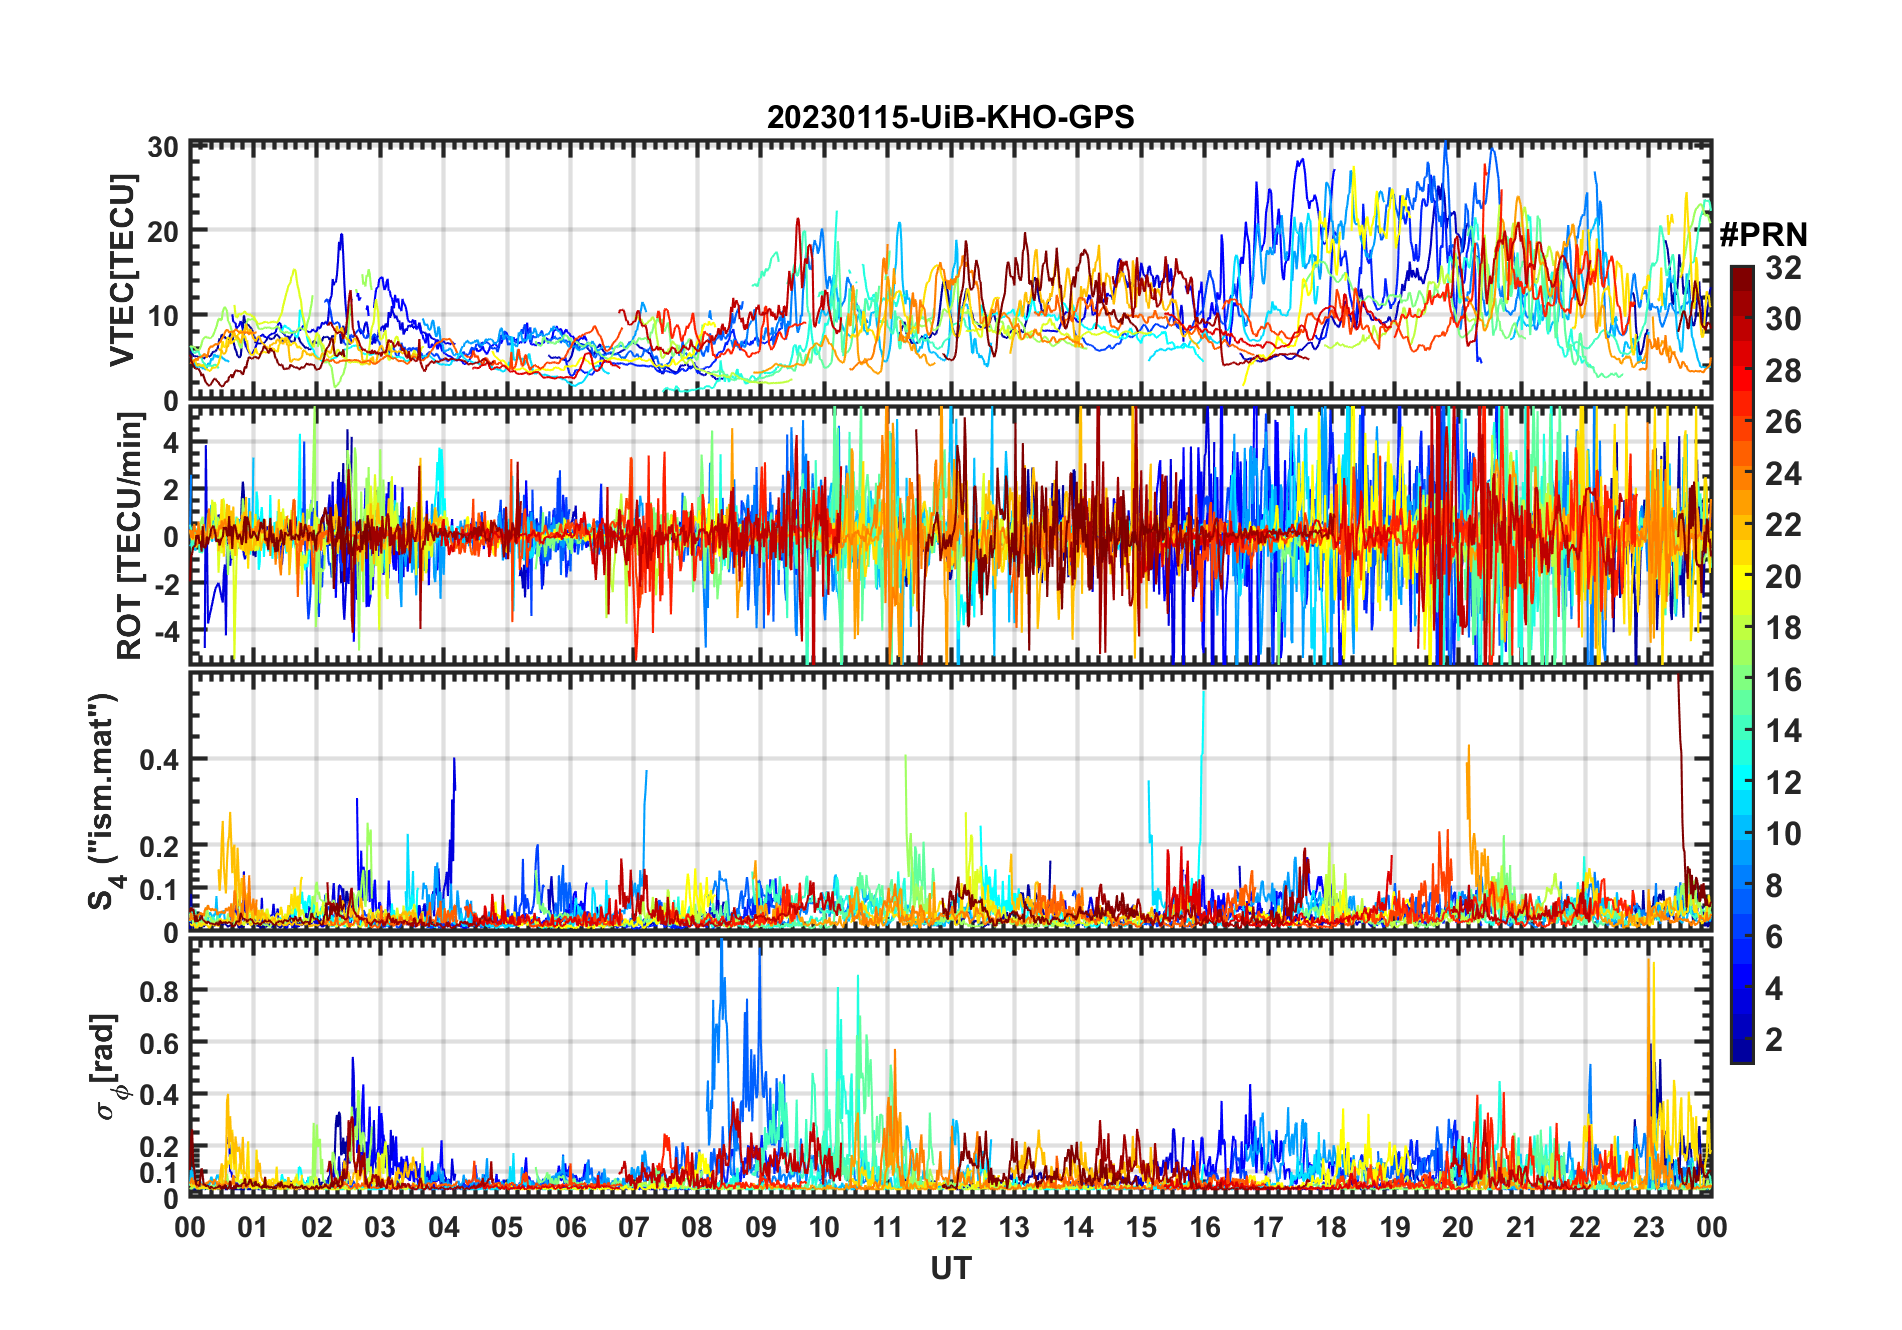Click the #PRN colorbar title
The image size is (1902, 1330).
coord(1763,235)
